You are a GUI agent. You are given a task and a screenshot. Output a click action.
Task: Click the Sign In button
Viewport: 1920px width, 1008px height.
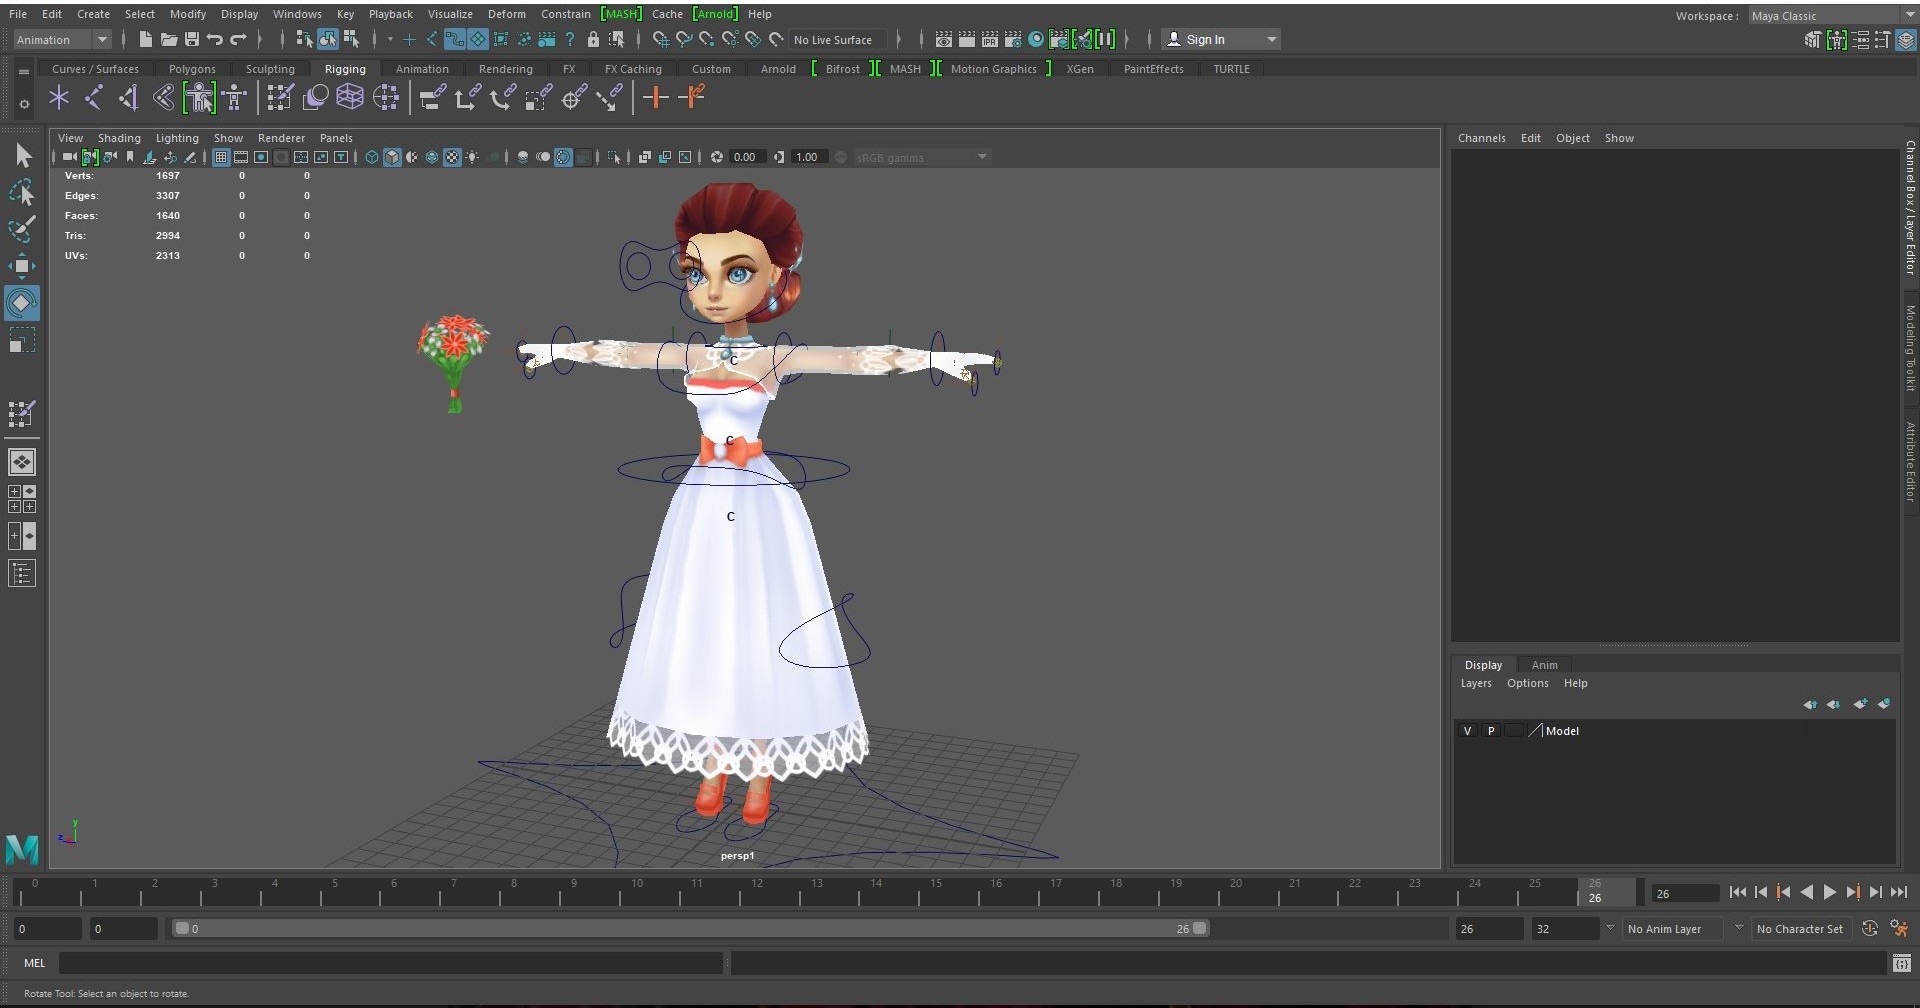point(1205,40)
